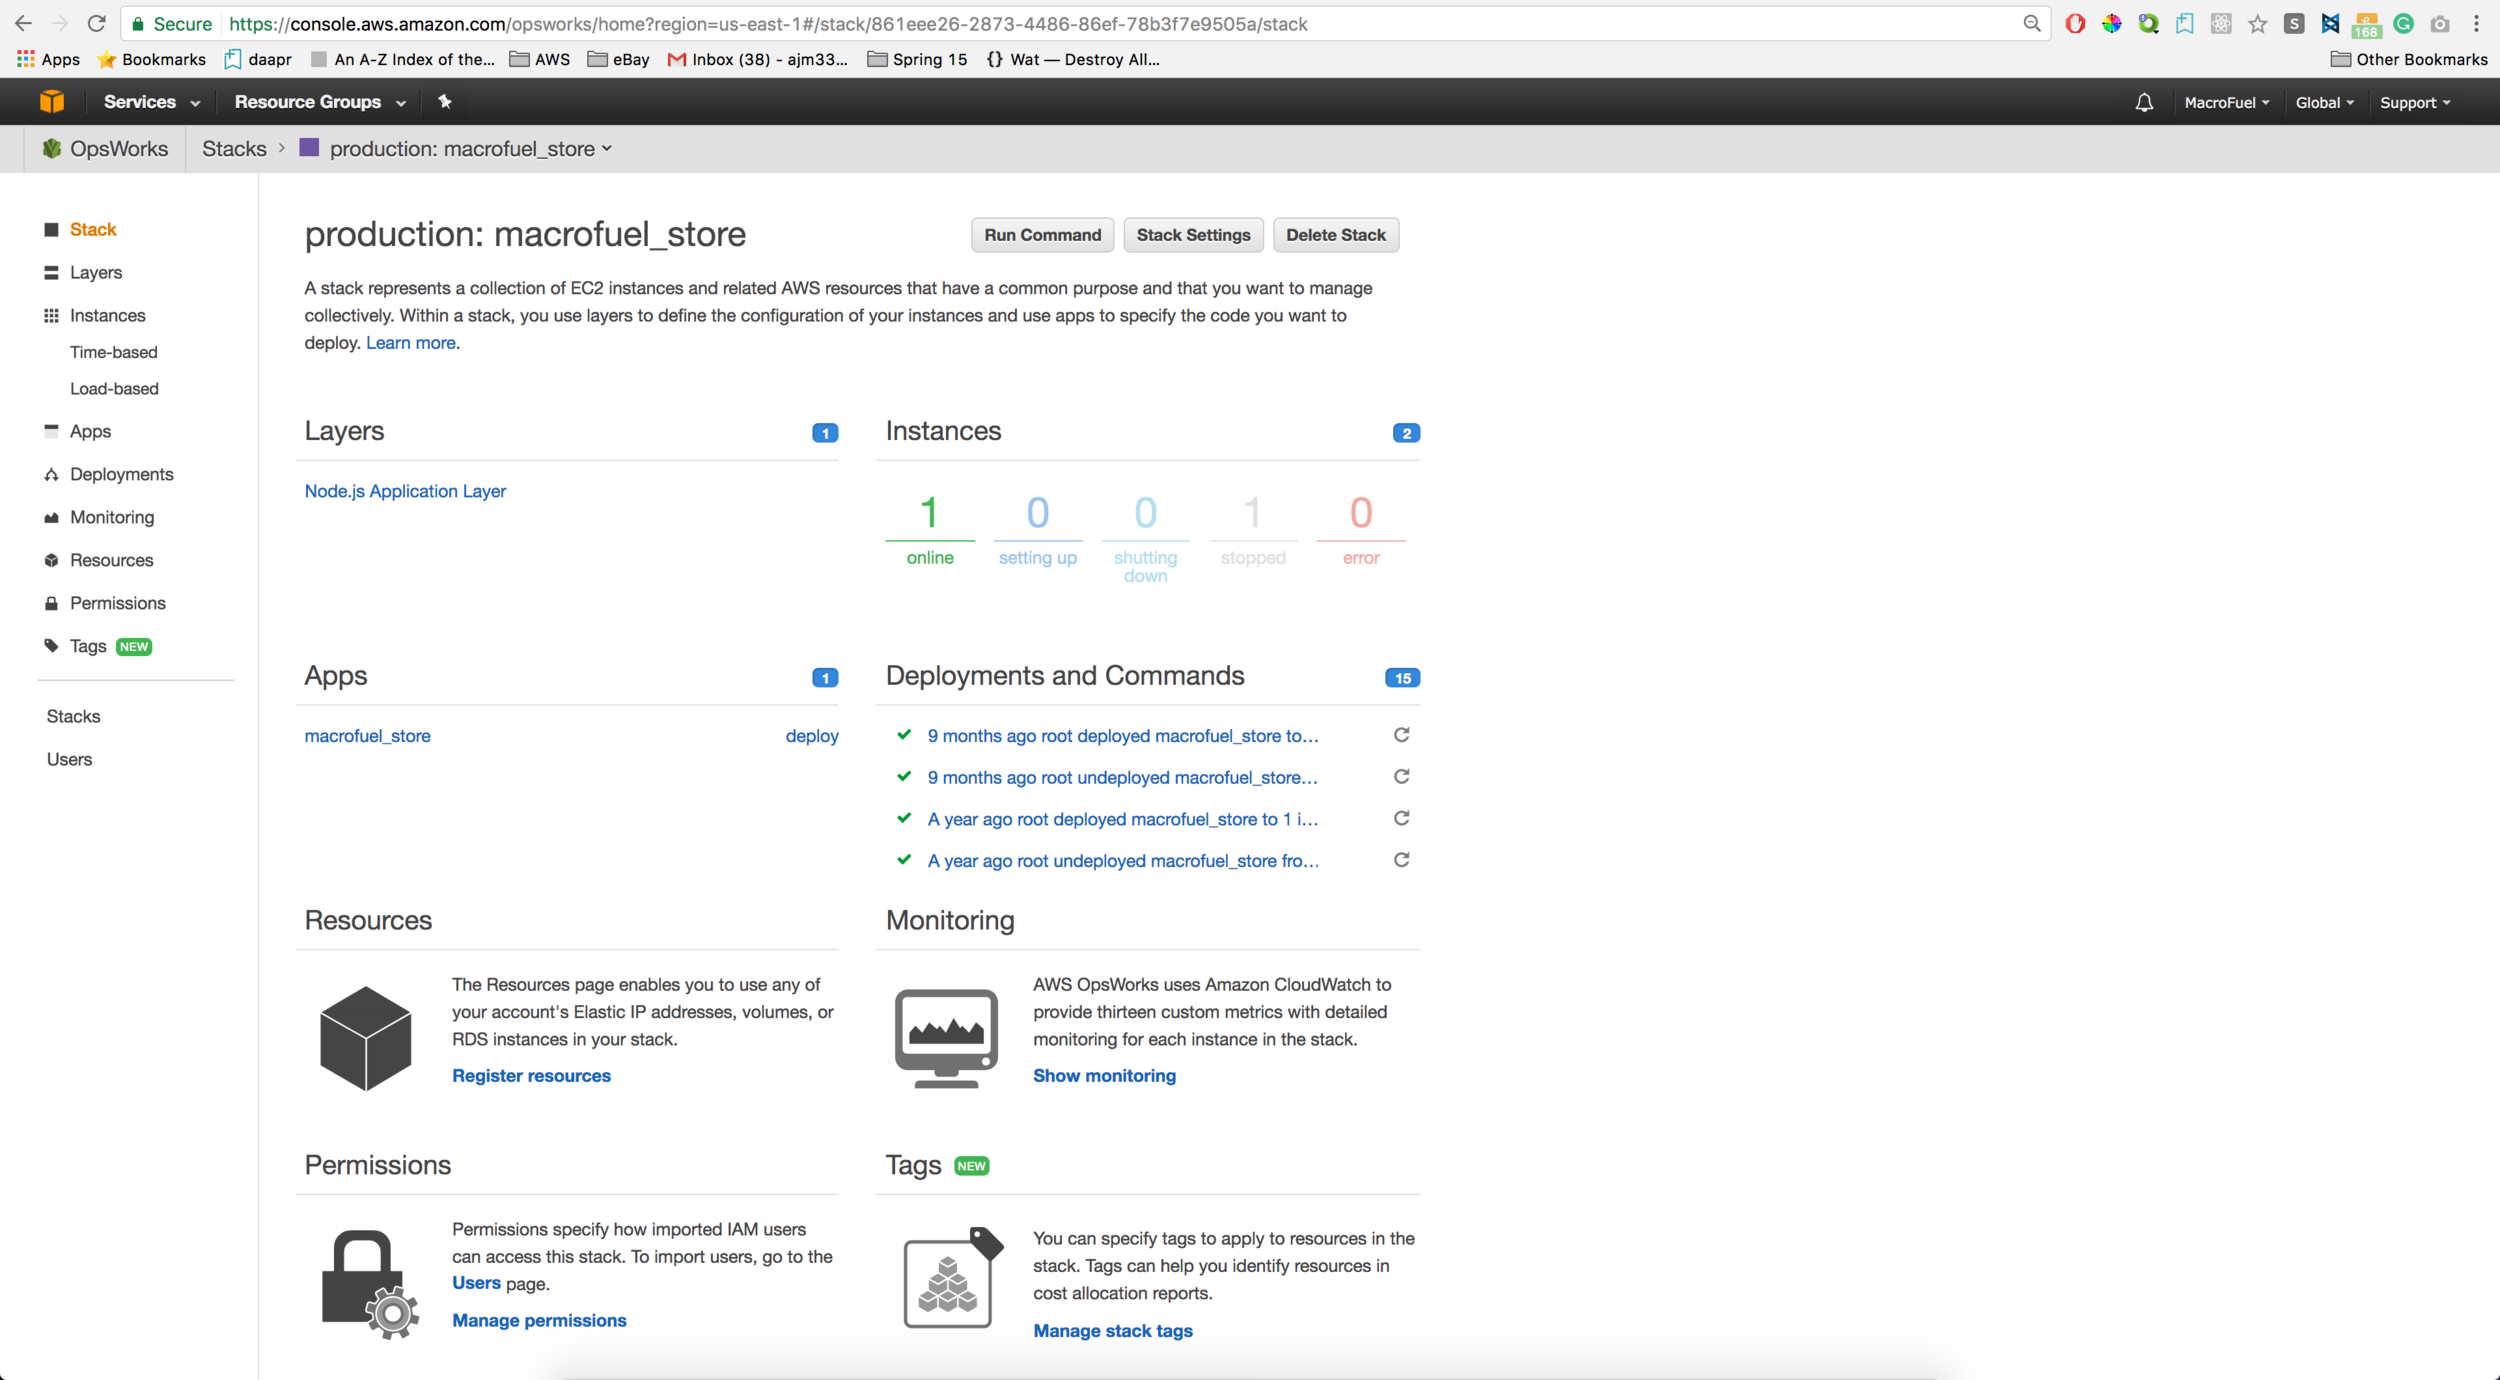
Task: Repeat the year ago deployed command
Action: click(x=1401, y=818)
